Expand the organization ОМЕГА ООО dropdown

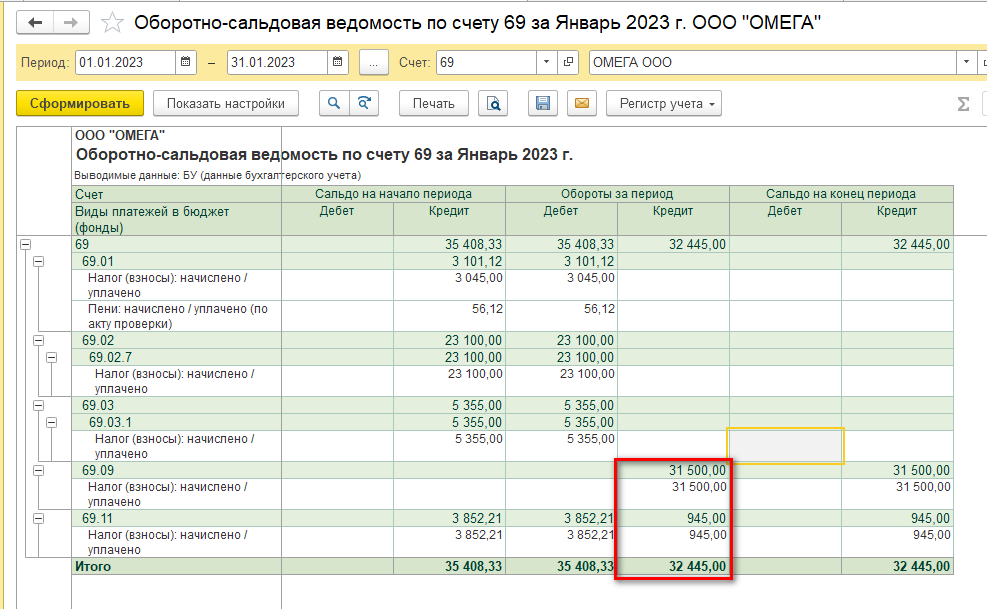[x=966, y=62]
